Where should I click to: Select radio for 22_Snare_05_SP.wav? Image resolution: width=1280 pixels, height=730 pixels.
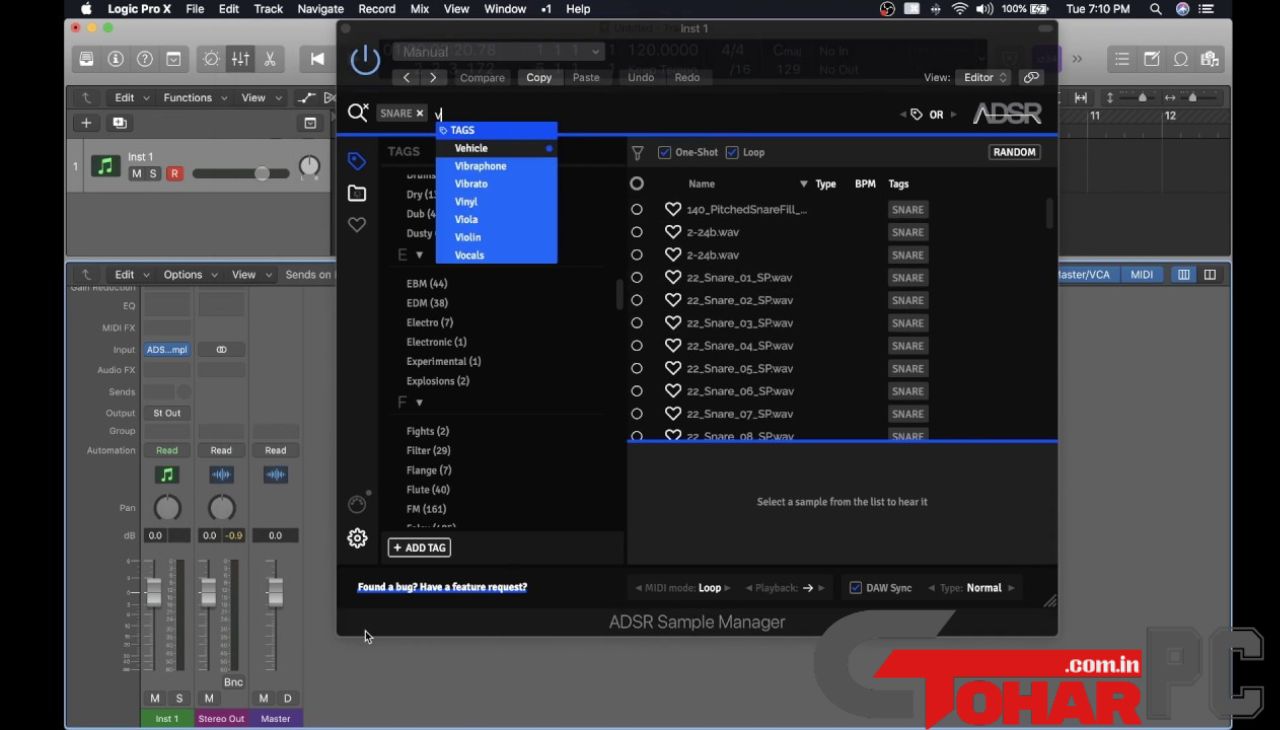(637, 368)
